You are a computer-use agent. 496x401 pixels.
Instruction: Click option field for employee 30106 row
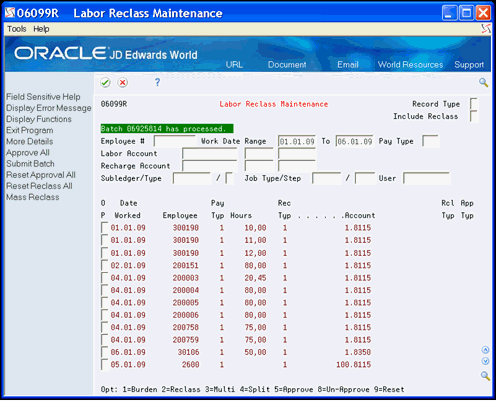[x=105, y=352]
